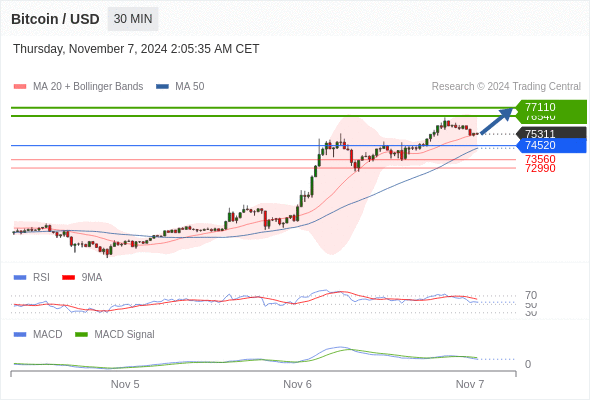This screenshot has width=590, height=400.
Task: Click the Nov 6 date axis label
Action: pyautogui.click(x=297, y=384)
